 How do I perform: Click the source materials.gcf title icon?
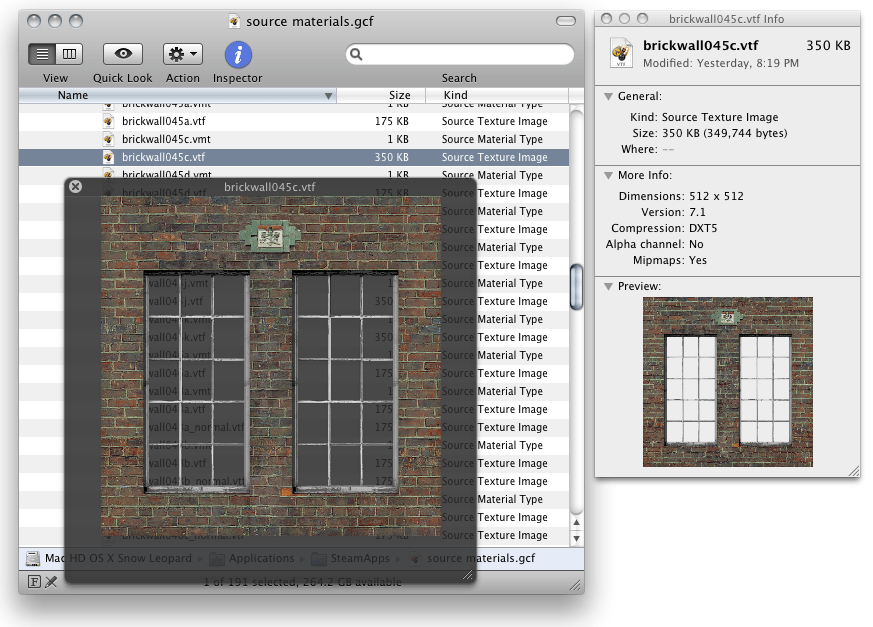coord(234,21)
